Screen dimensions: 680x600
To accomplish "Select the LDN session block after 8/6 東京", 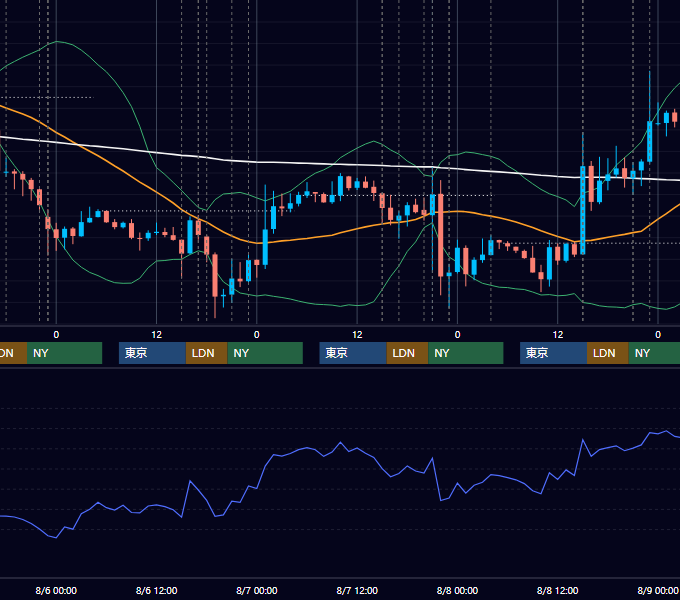I will [206, 353].
